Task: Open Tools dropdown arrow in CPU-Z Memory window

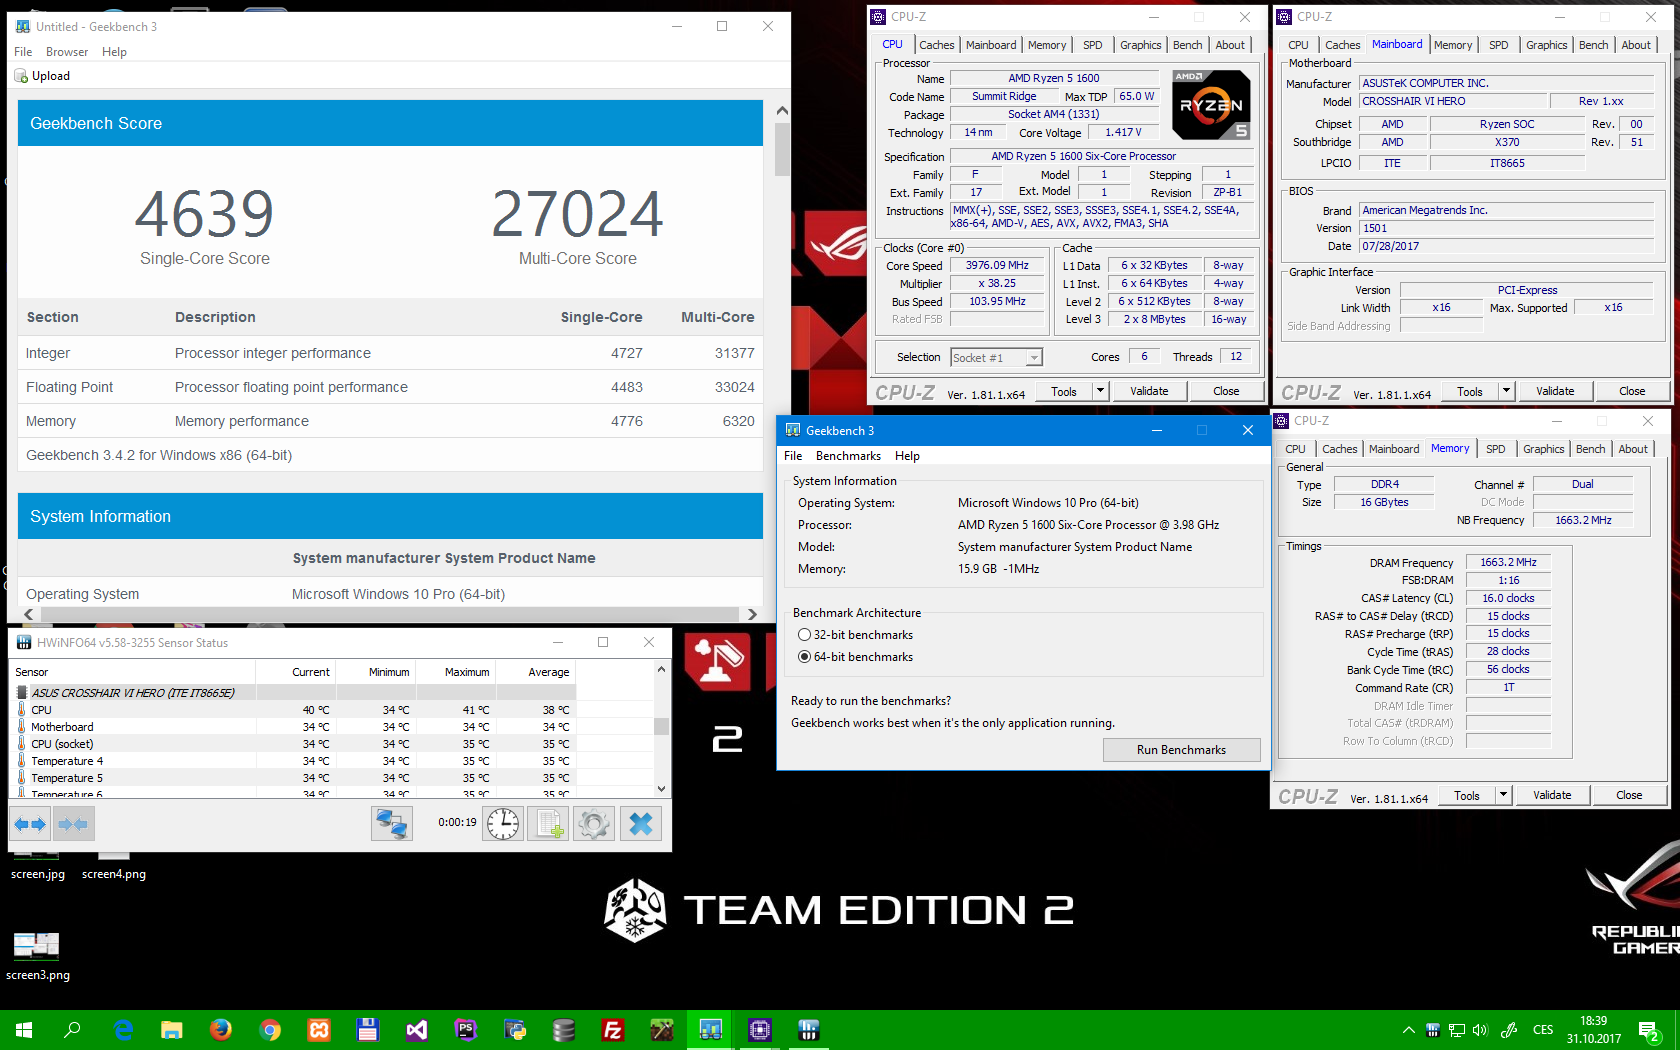Action: (1503, 795)
